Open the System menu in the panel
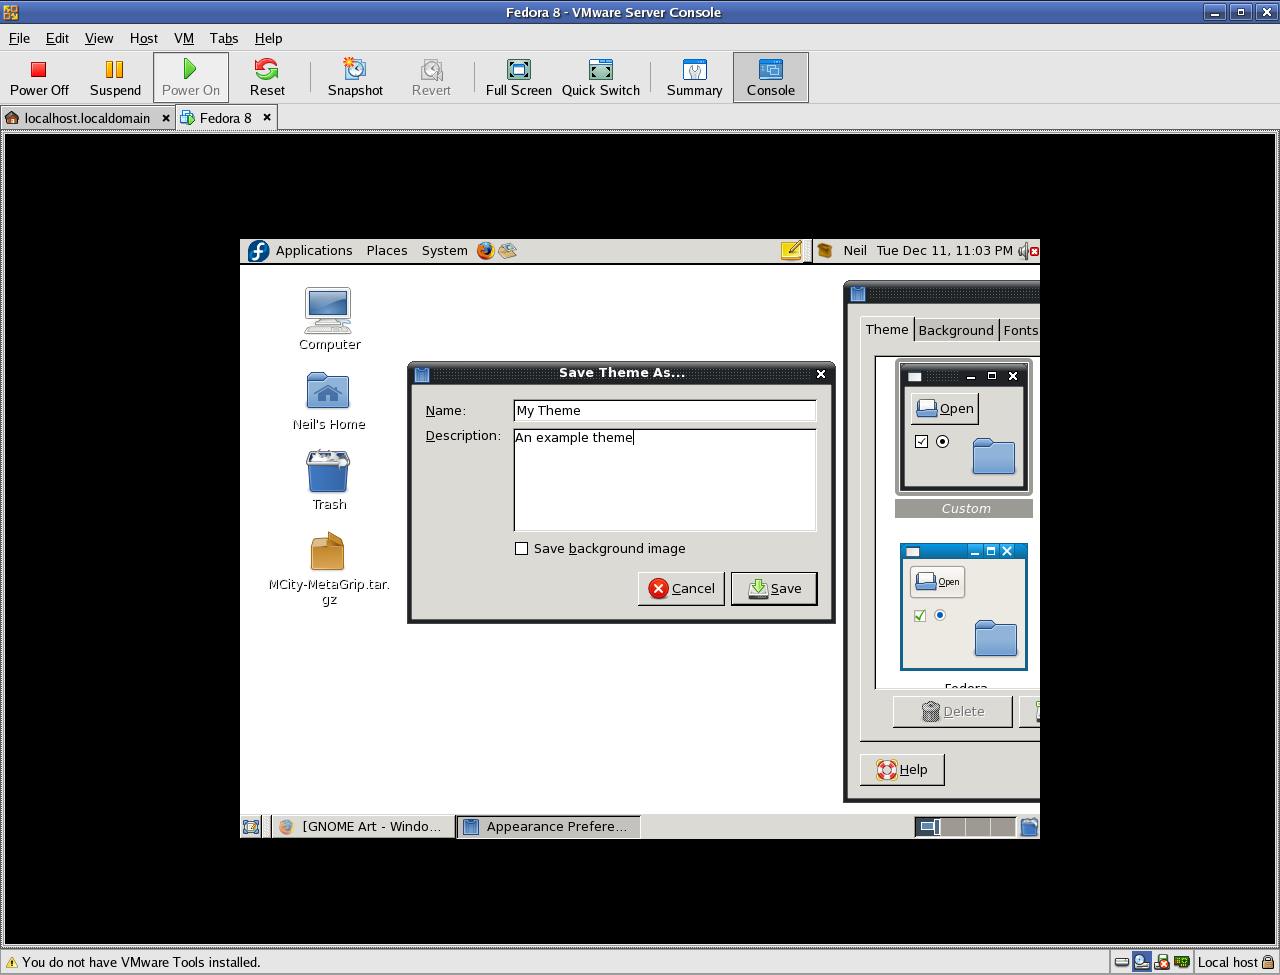The height and width of the screenshot is (975, 1280). tap(444, 251)
